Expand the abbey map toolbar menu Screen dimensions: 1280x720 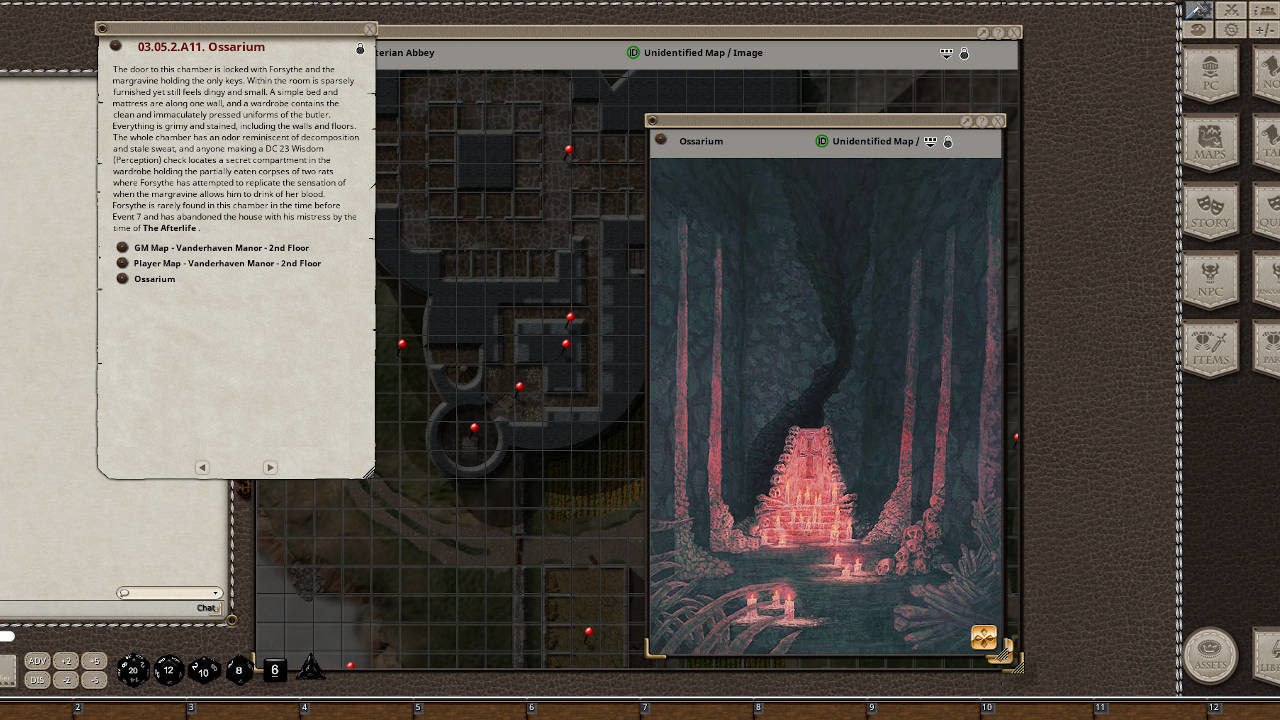[946, 53]
